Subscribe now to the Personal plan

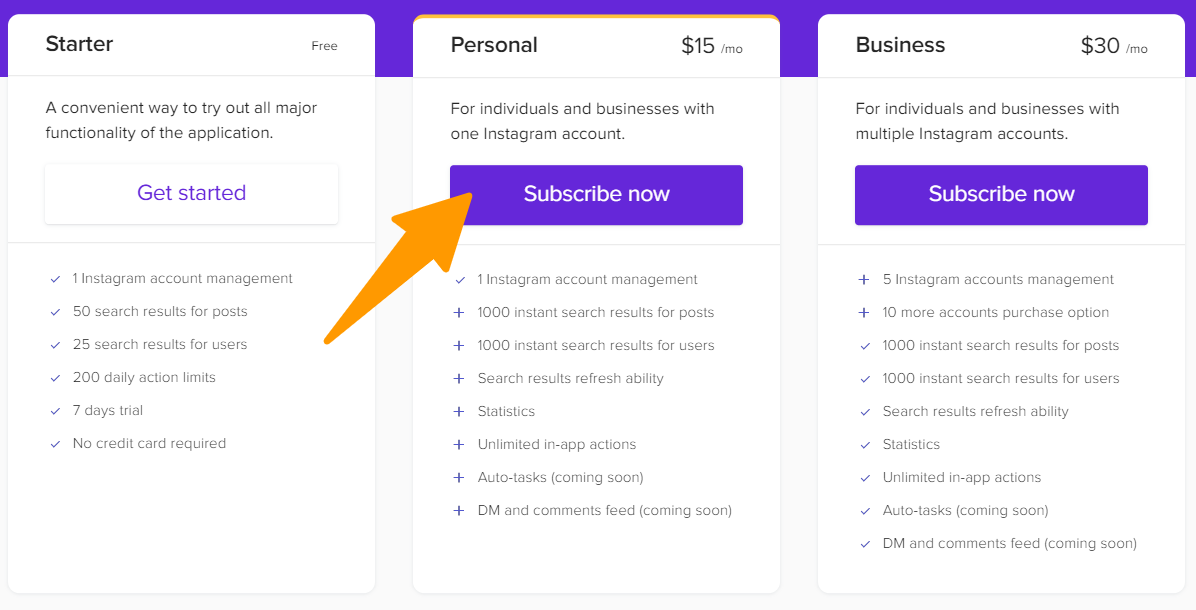click(x=596, y=194)
